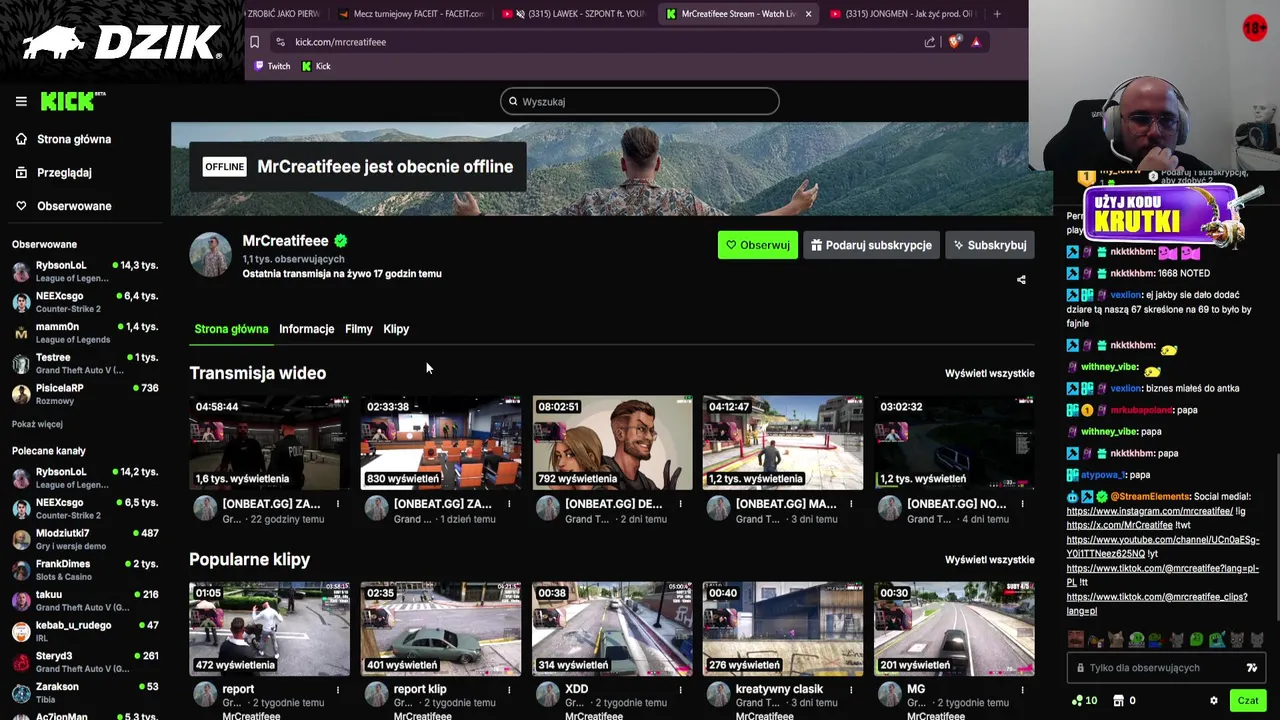
Task: Click the Kick logo in the header
Action: pos(72,101)
